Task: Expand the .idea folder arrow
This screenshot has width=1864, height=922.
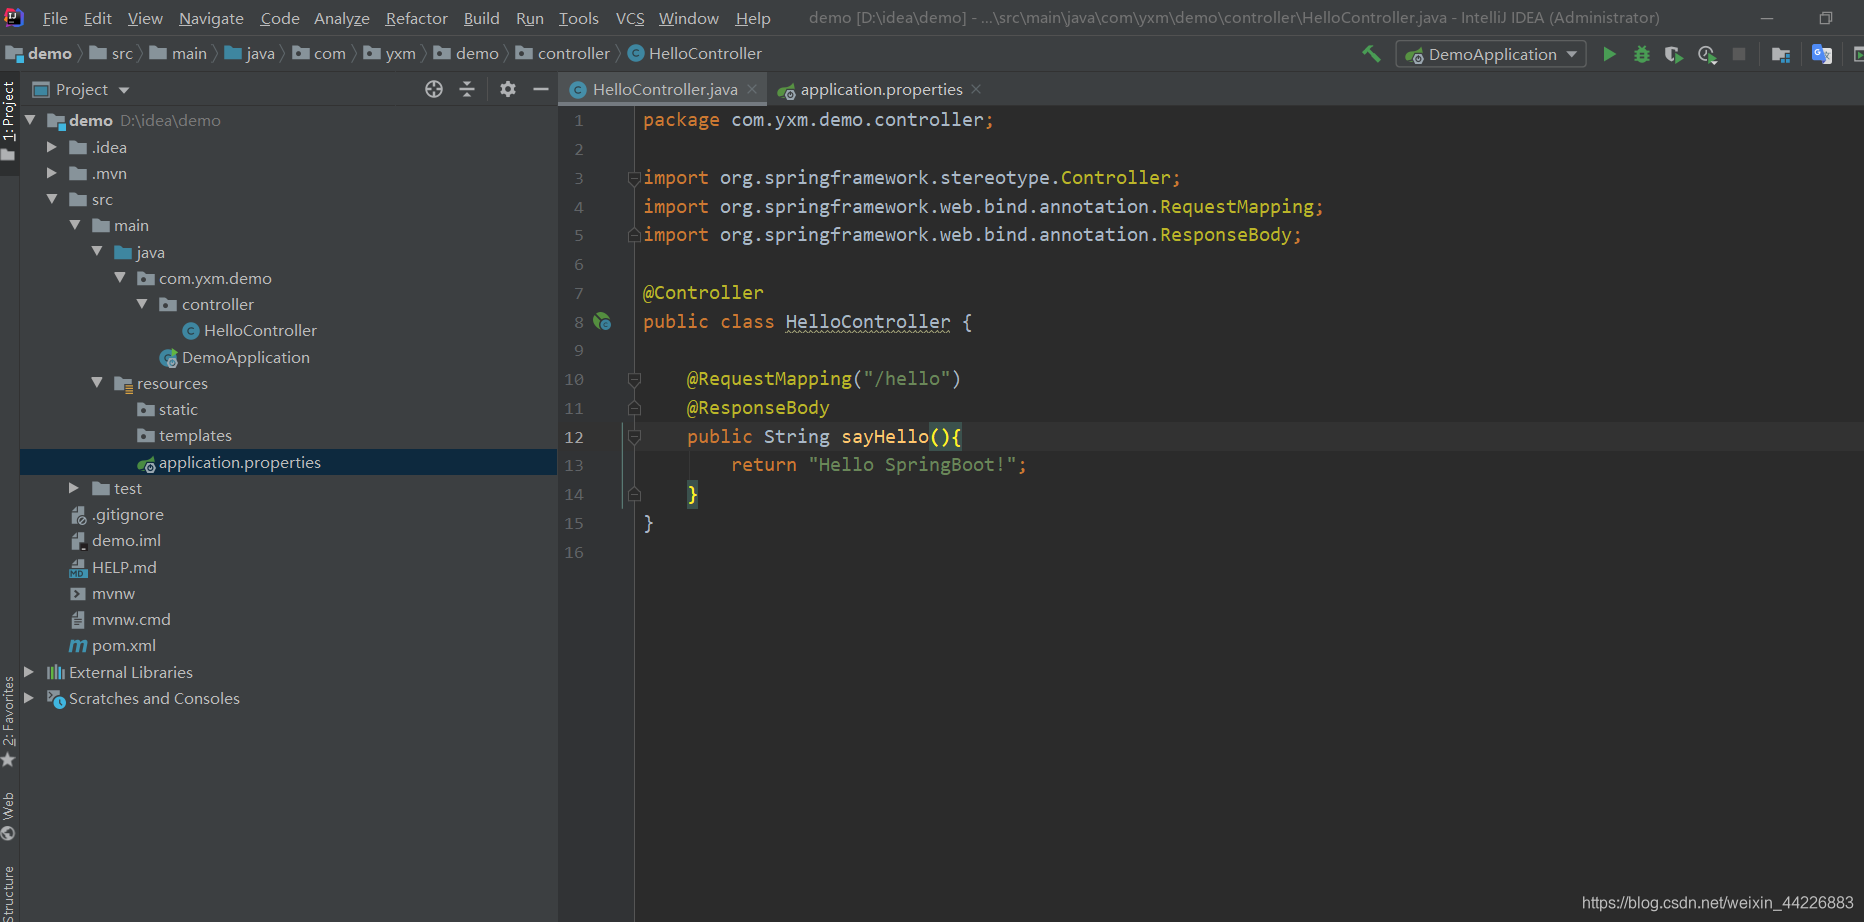Action: tap(52, 147)
